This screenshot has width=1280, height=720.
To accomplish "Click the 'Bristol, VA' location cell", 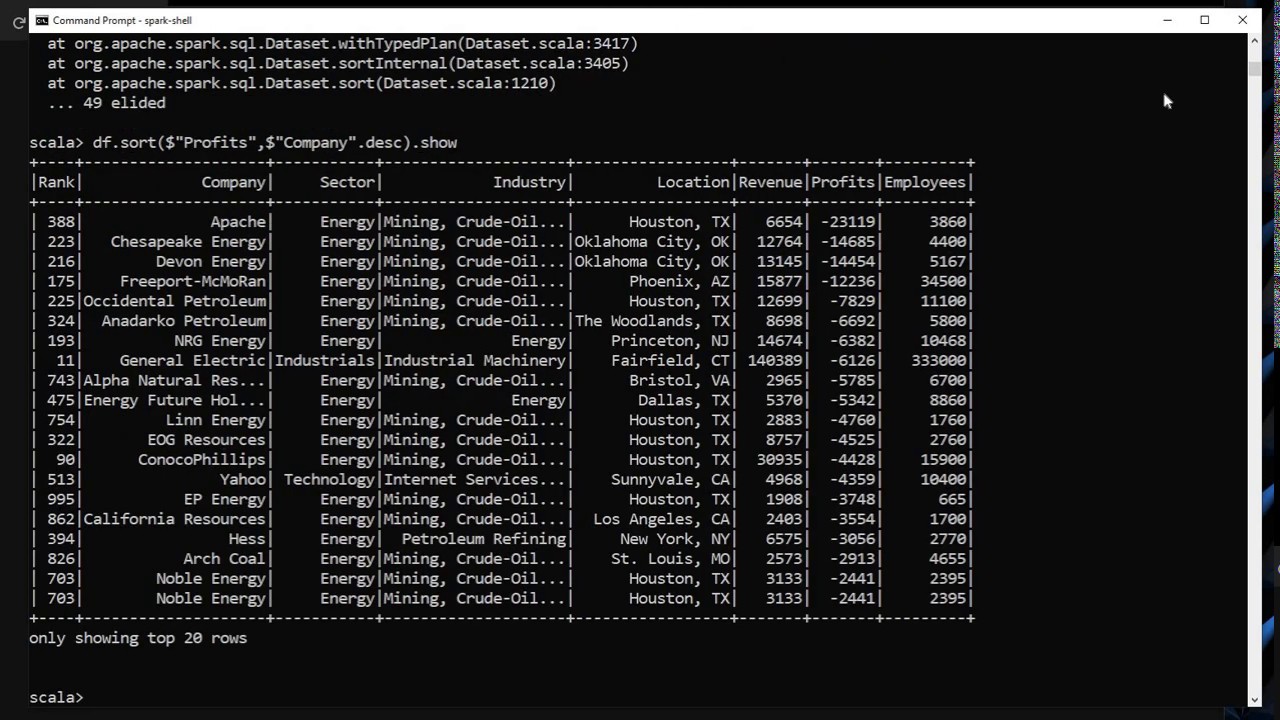I will tap(680, 381).
